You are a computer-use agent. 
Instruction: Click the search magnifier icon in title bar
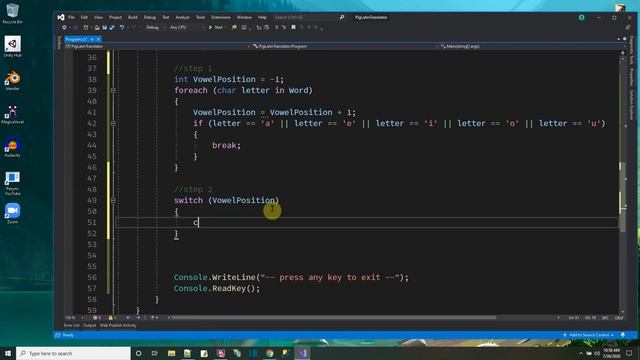click(x=342, y=17)
